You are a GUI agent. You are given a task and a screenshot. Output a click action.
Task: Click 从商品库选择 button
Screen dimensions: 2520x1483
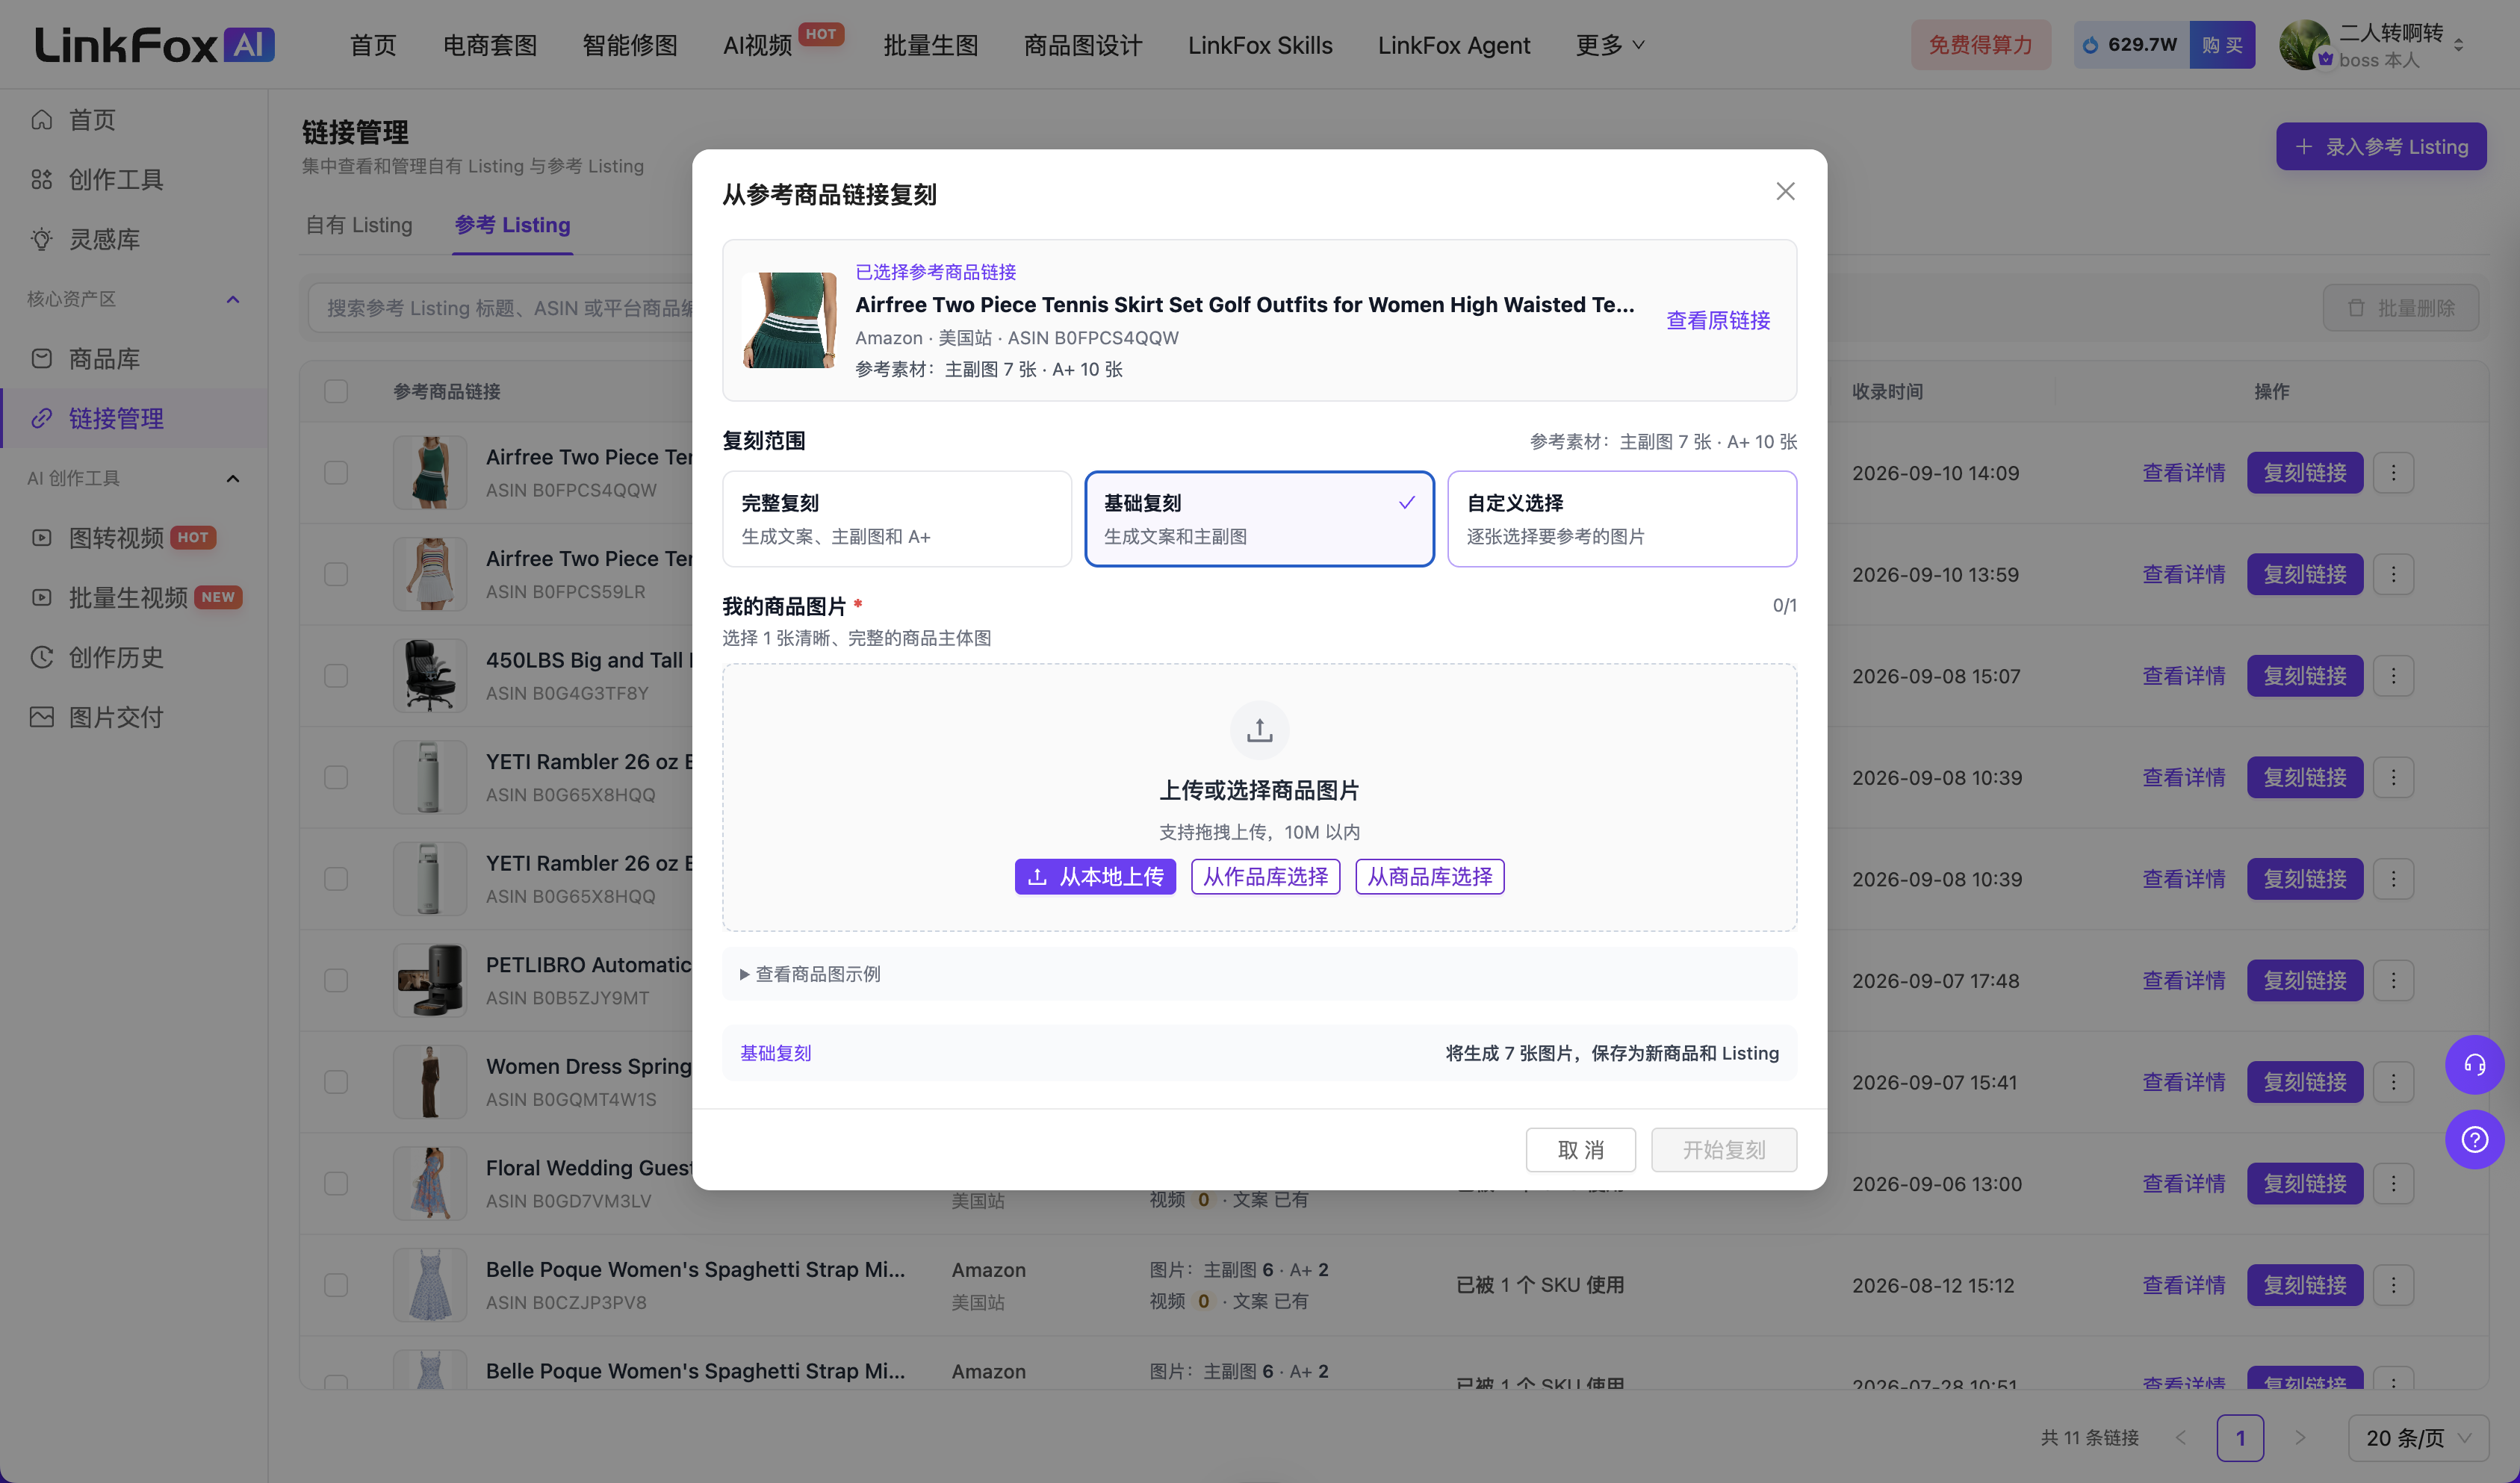(x=1429, y=877)
